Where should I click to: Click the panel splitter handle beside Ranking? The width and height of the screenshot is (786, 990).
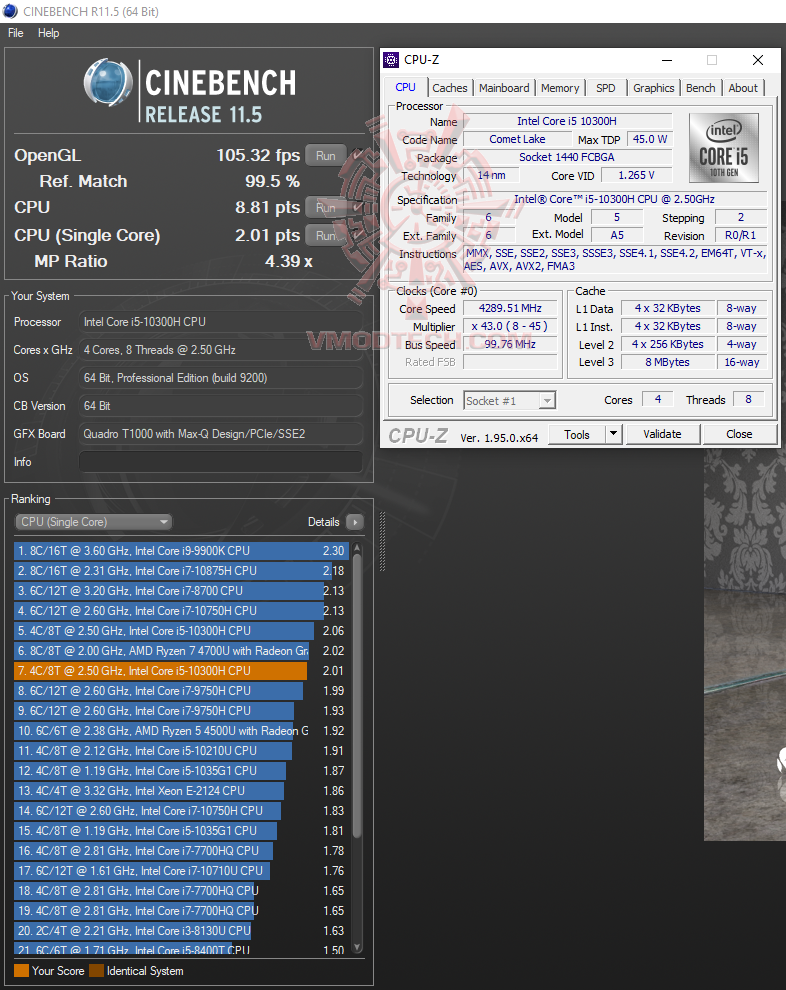382,541
